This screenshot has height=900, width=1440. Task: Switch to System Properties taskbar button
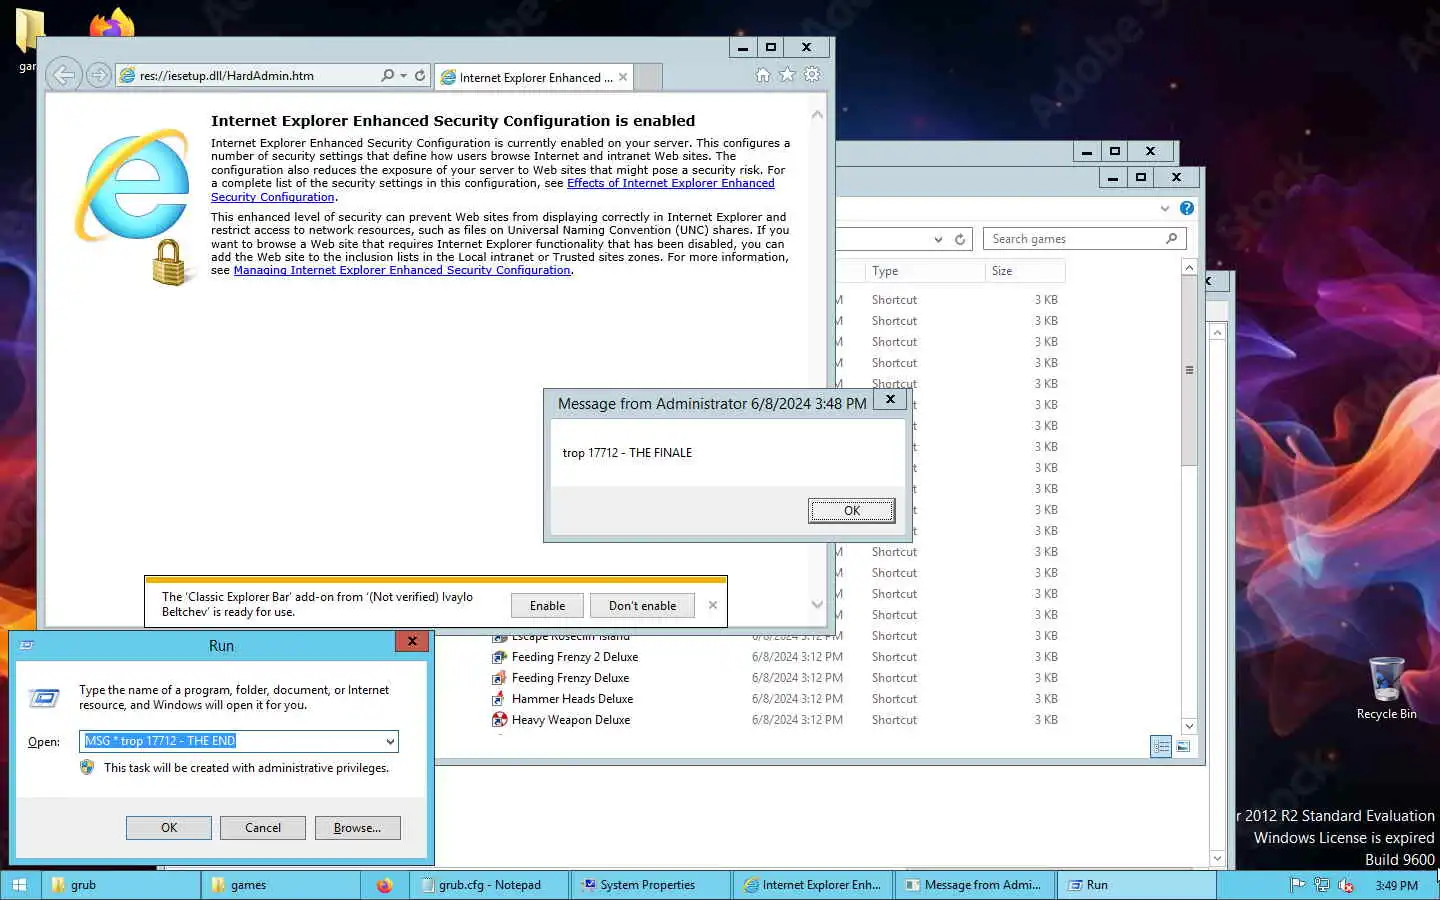650,885
